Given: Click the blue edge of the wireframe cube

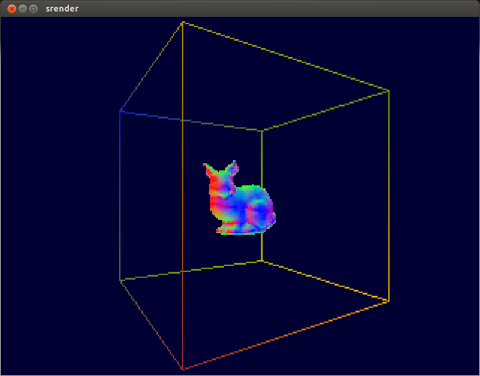Looking at the screenshot, I should [120, 160].
